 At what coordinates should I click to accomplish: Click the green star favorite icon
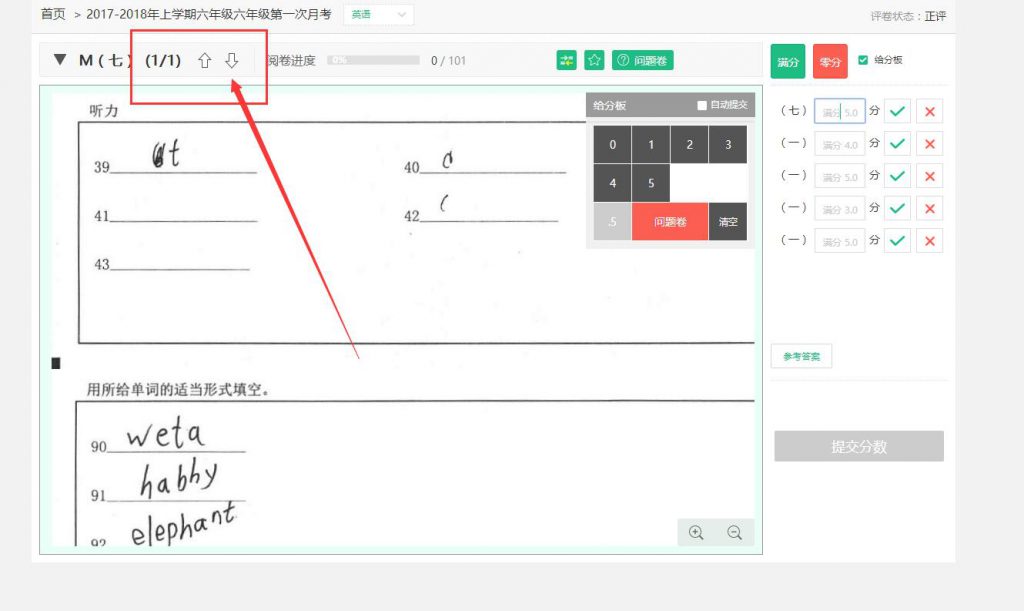tap(594, 61)
